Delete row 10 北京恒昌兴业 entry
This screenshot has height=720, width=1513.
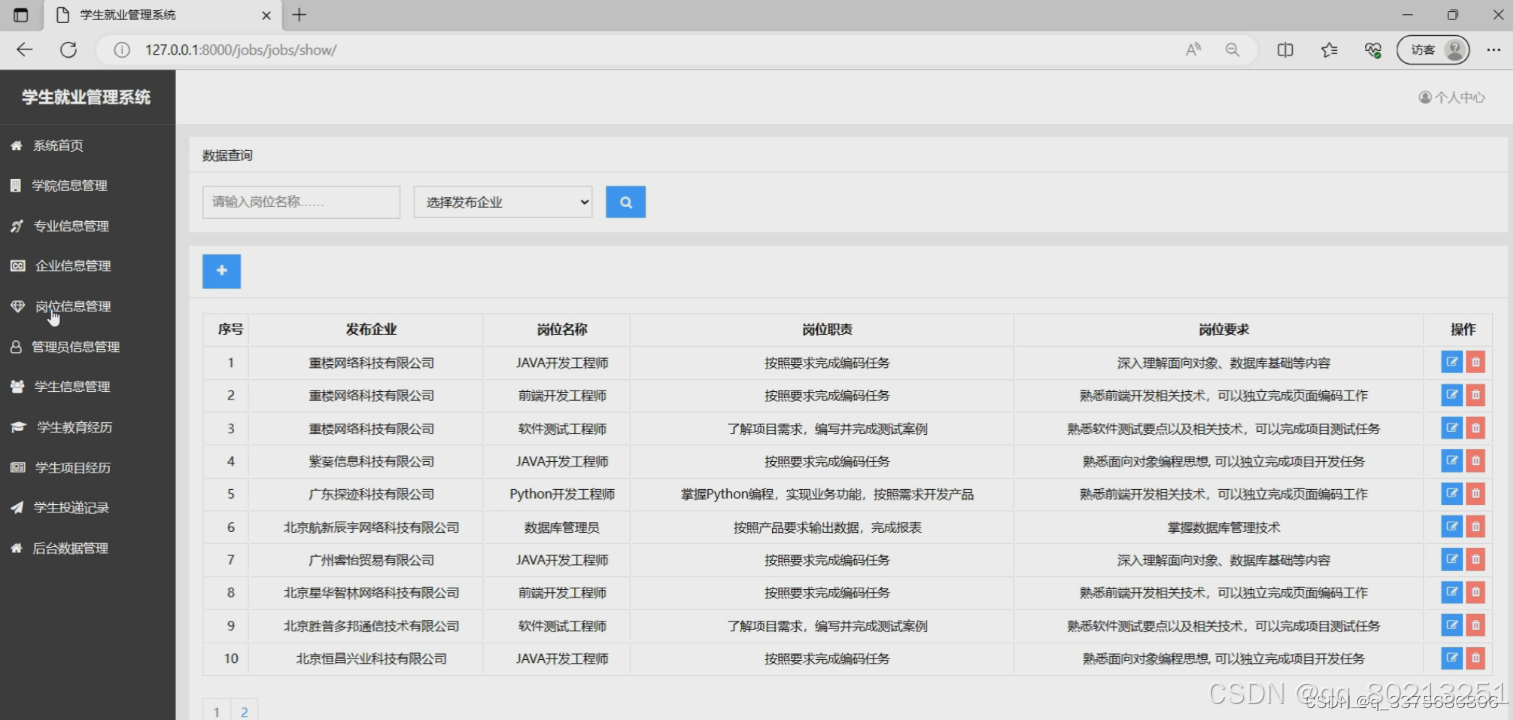click(1475, 658)
